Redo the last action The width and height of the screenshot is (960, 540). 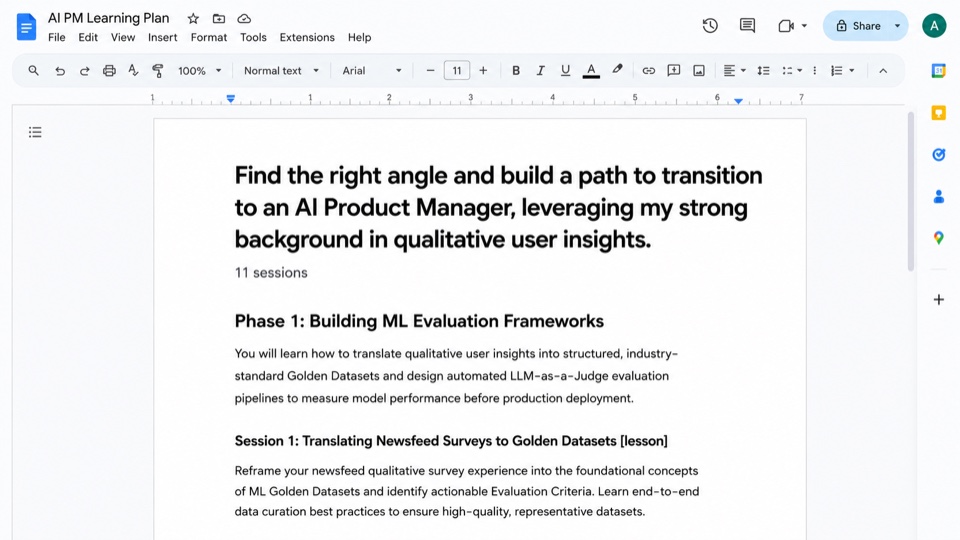(x=84, y=71)
